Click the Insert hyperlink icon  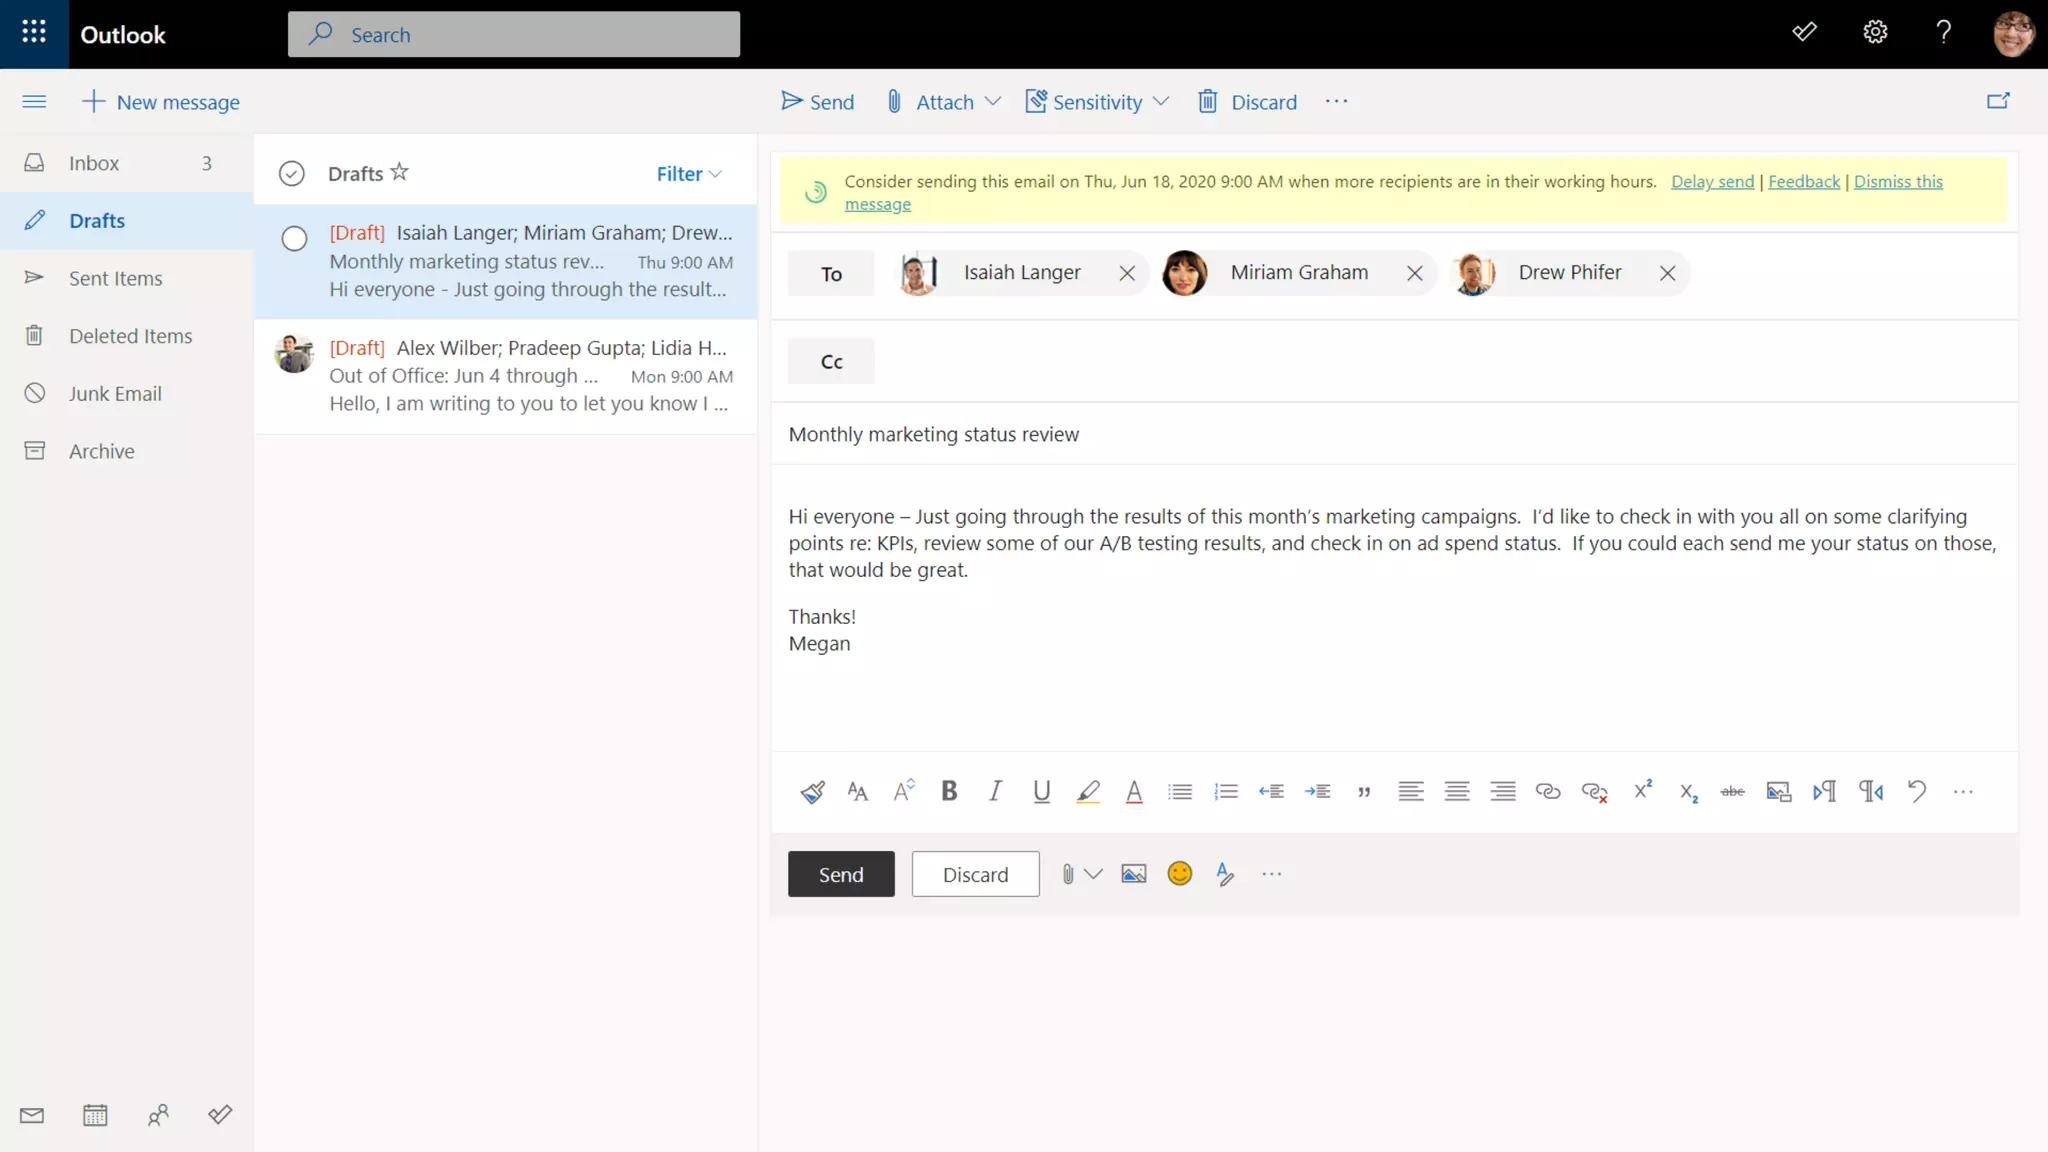[1547, 792]
